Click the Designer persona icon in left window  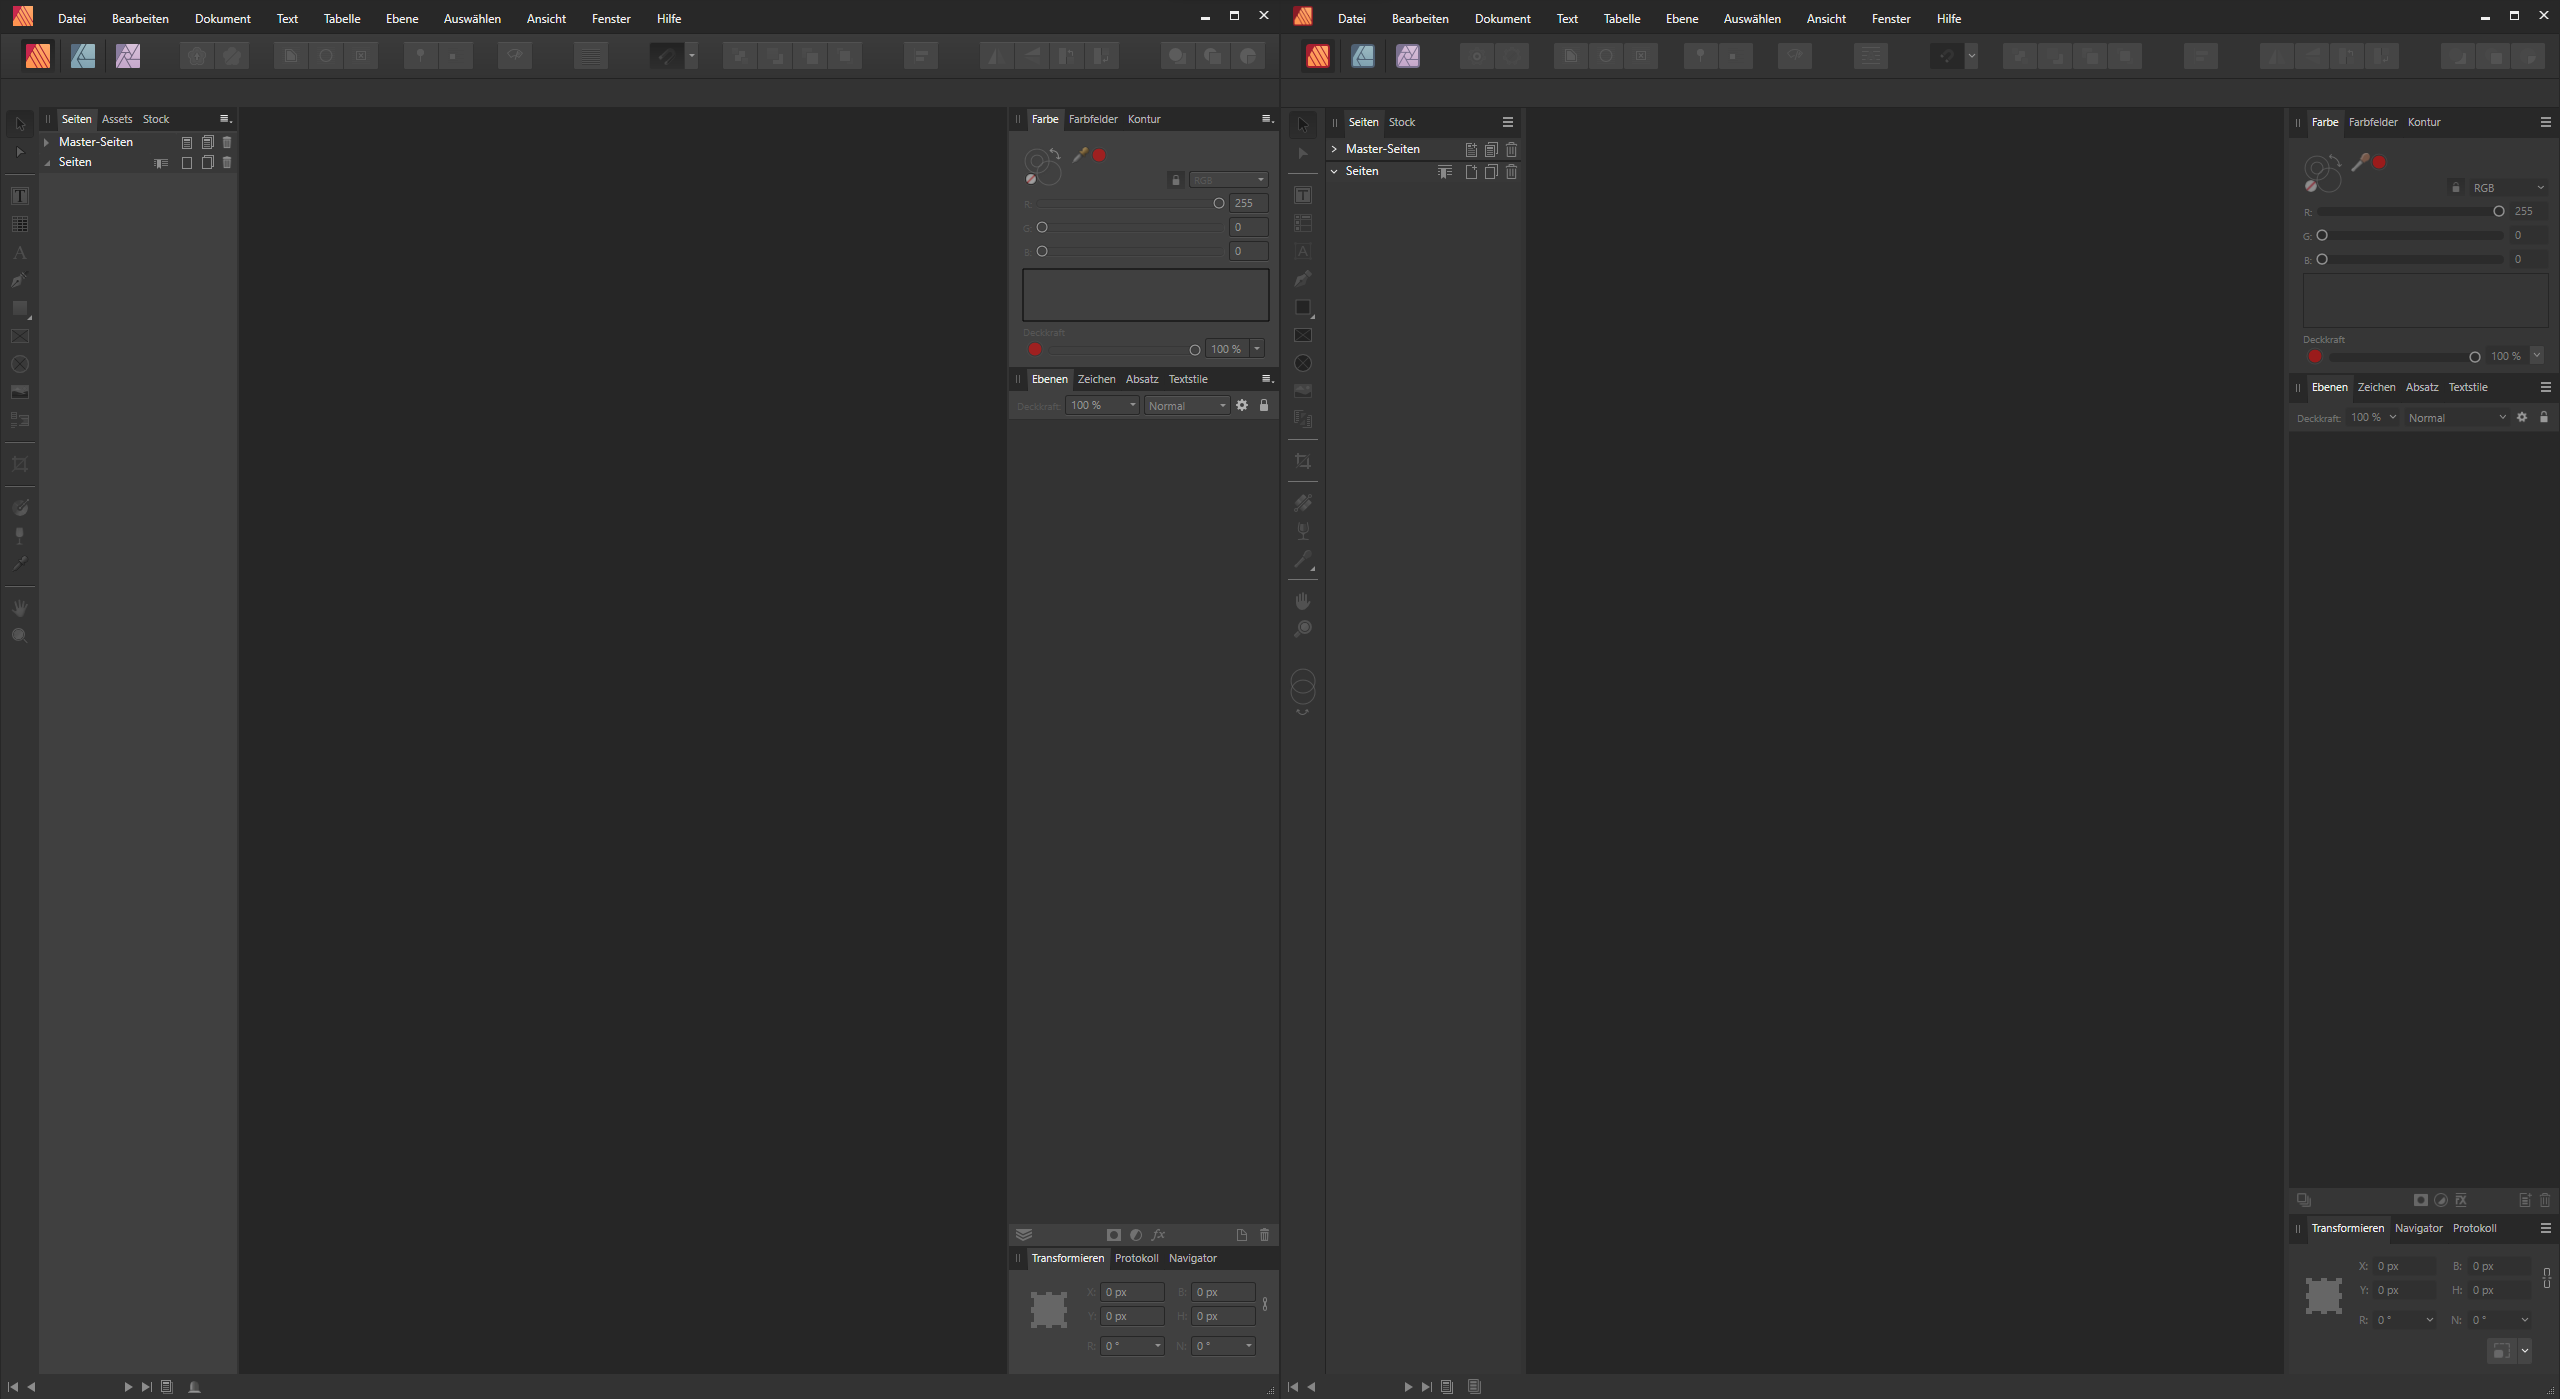coord(83,56)
